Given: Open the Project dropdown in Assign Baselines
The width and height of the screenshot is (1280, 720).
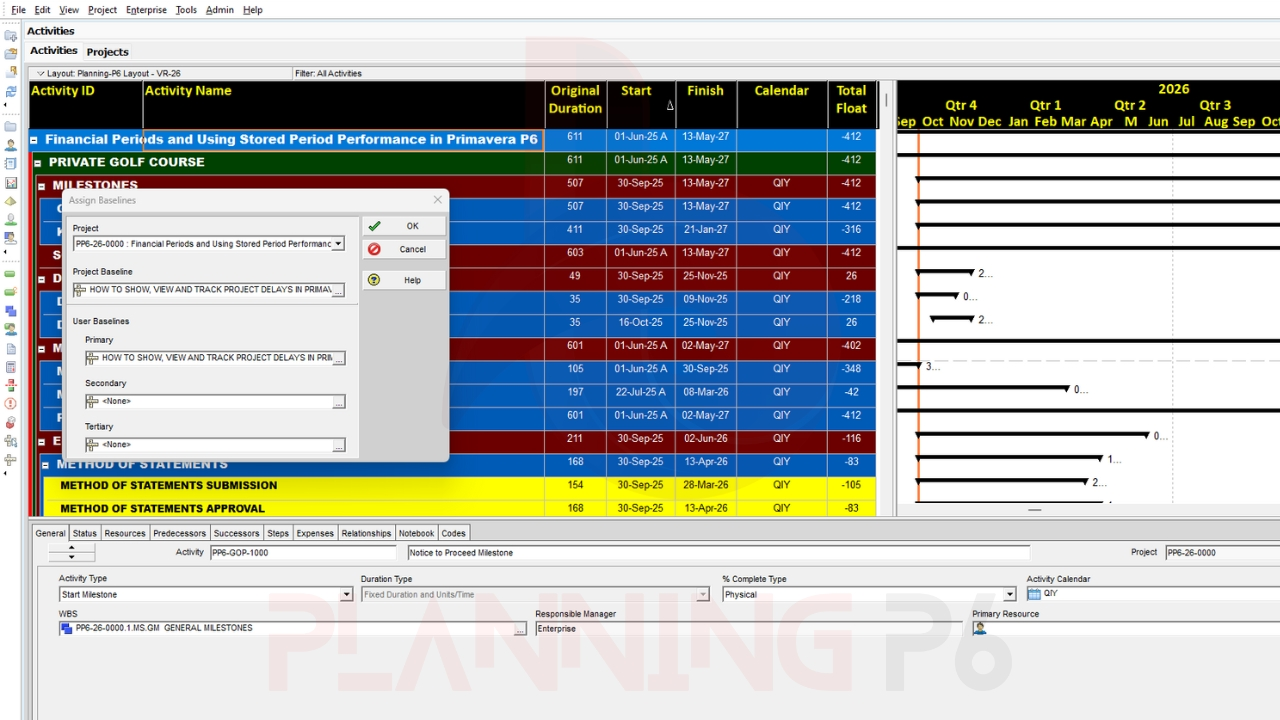Looking at the screenshot, I should click(338, 244).
